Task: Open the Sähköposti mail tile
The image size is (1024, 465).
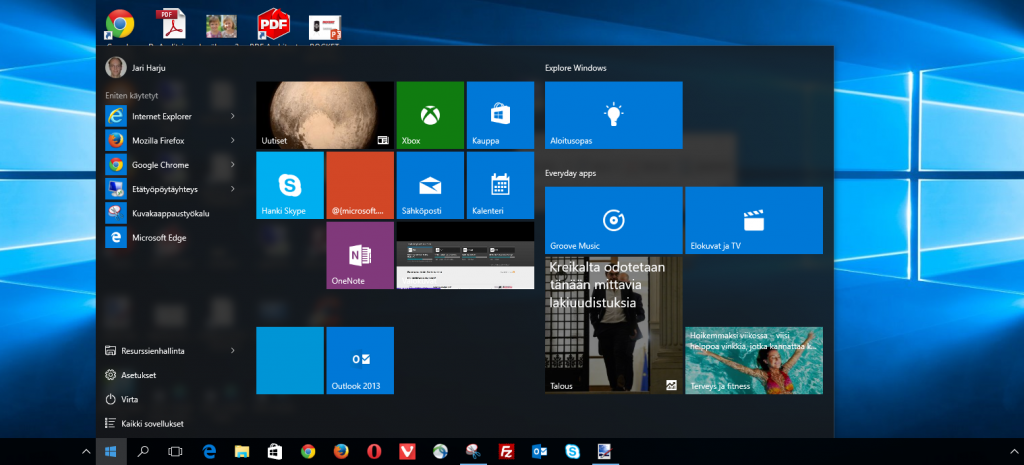Action: tap(430, 185)
